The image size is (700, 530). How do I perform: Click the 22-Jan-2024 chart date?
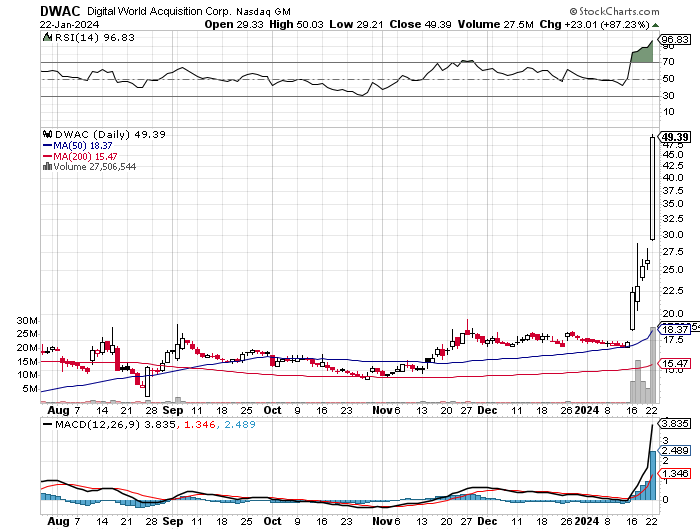(x=69, y=25)
